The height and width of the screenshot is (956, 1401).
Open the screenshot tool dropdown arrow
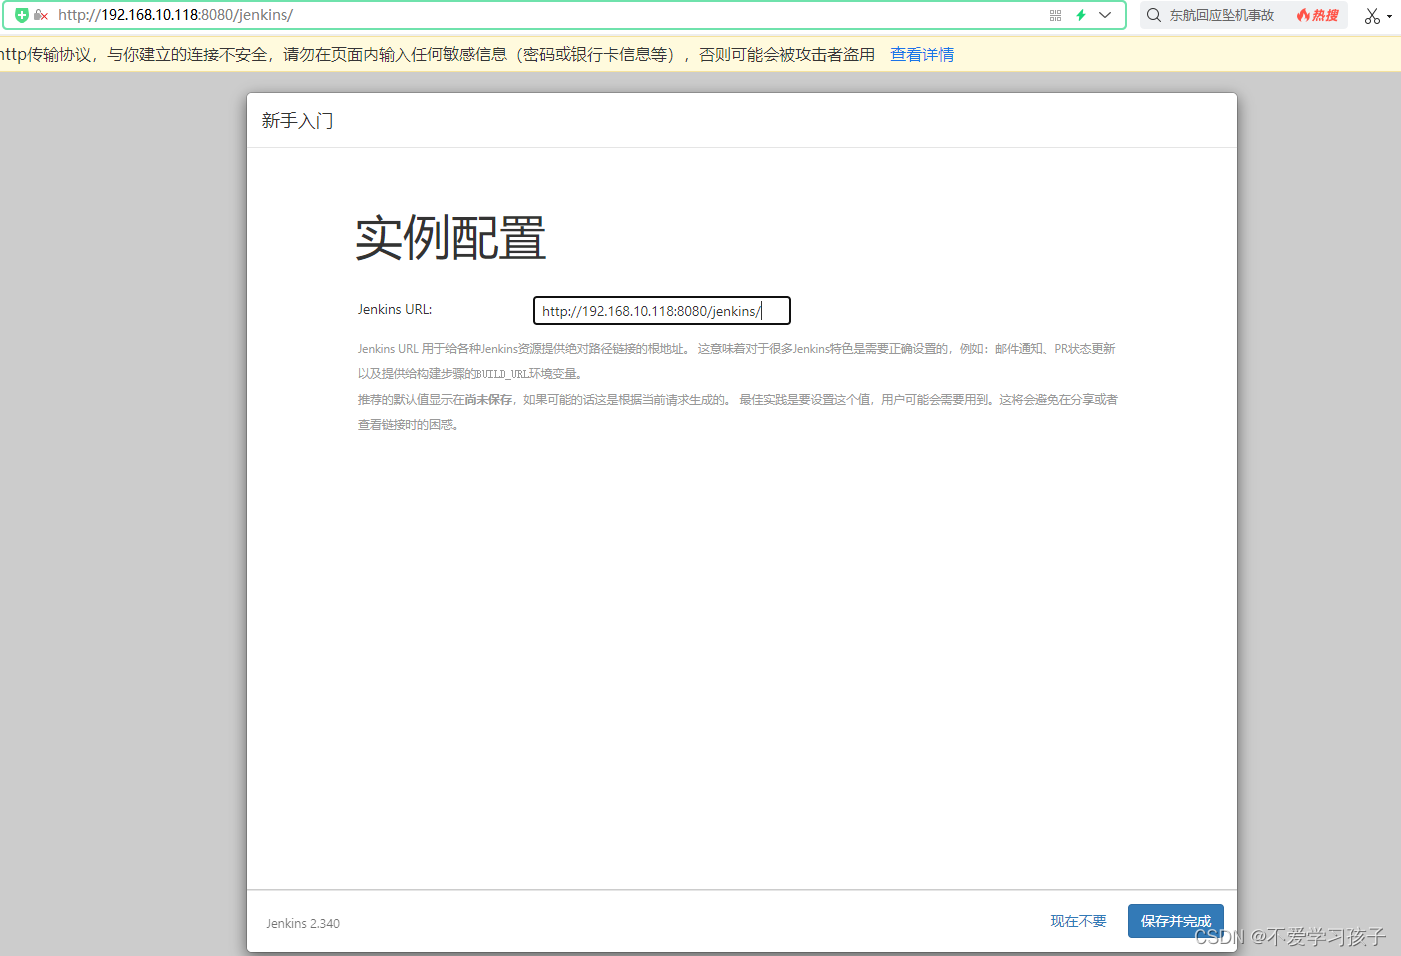1389,17
